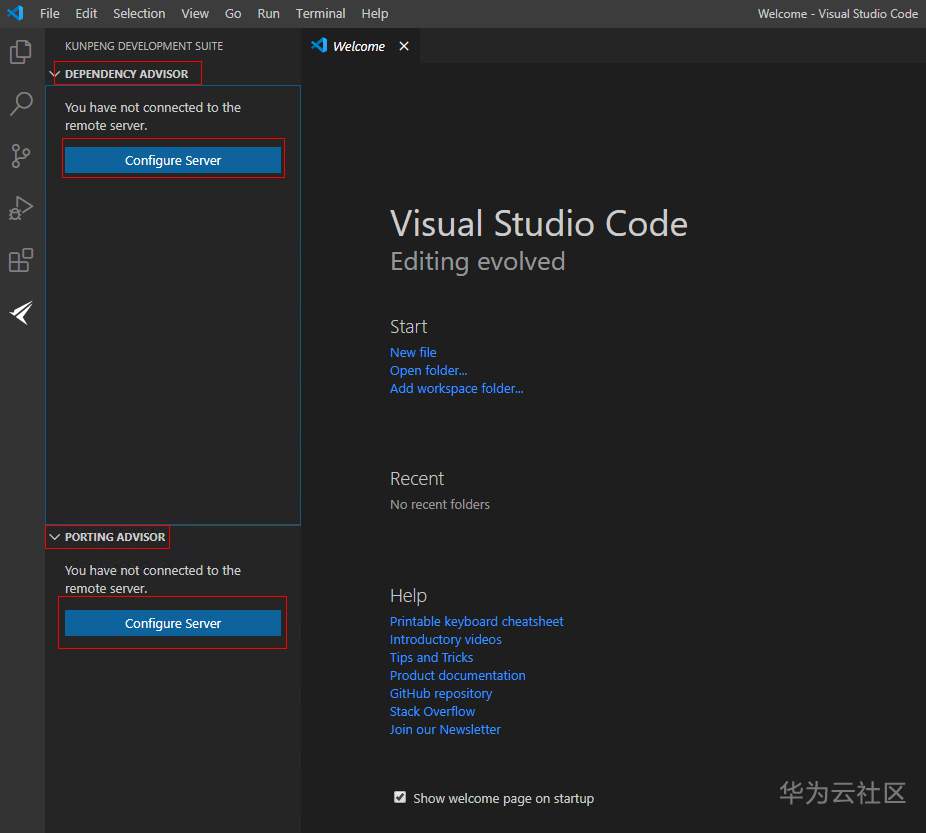
Task: Open the File menu
Action: [x=49, y=14]
